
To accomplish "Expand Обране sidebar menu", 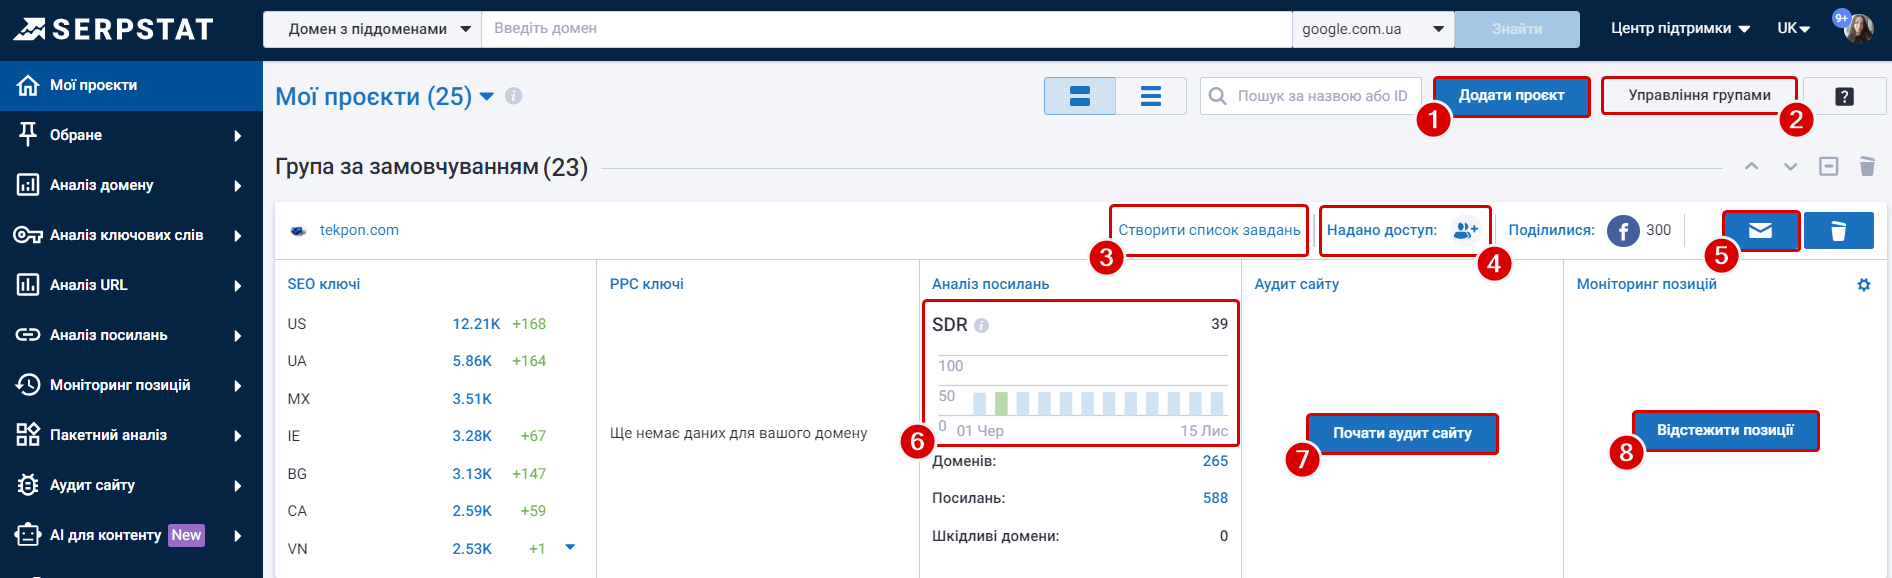I will [x=131, y=135].
